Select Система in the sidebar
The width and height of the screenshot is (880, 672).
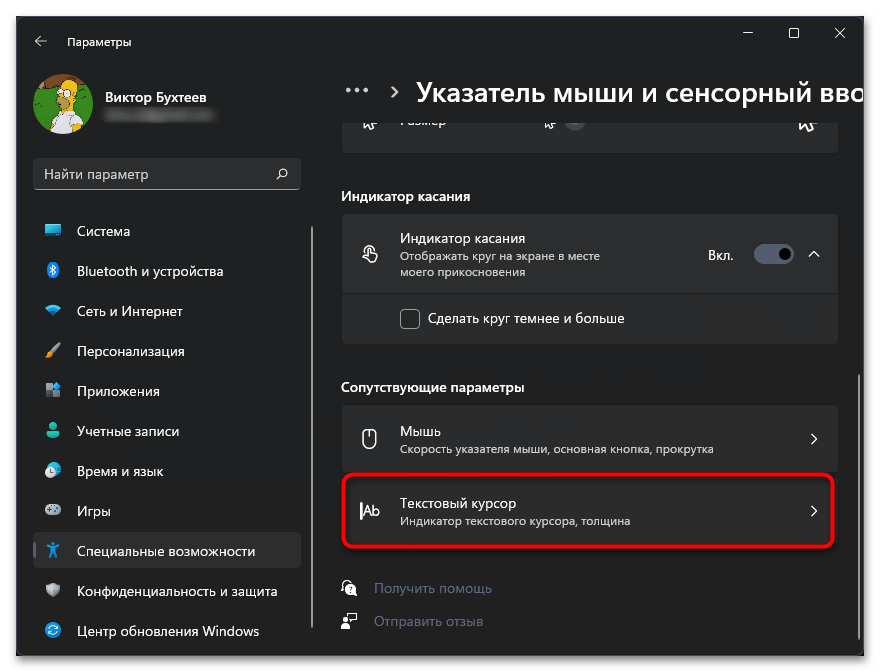(x=103, y=231)
